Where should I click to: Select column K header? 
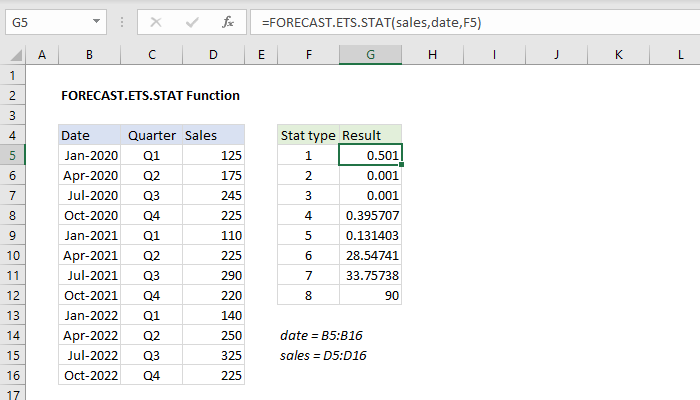click(618, 55)
